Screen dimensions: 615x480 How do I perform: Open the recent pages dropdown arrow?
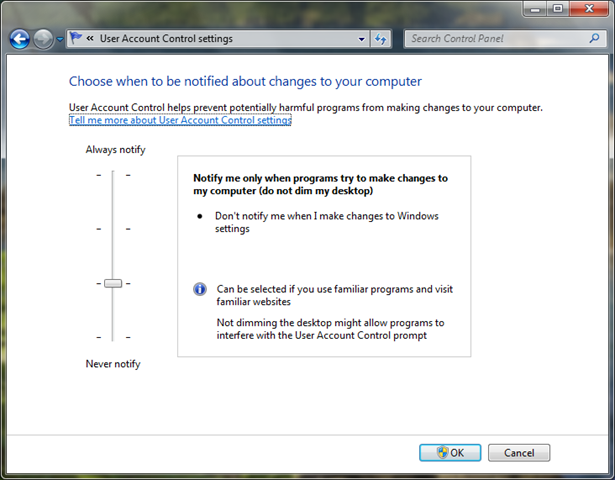click(60, 39)
